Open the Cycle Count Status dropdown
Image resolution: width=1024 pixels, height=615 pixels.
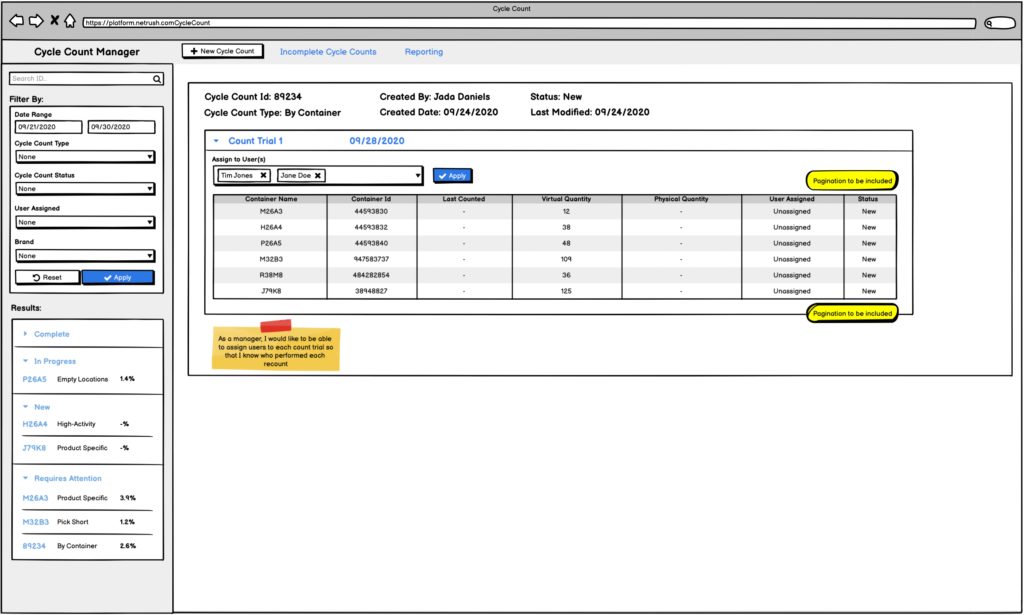85,188
